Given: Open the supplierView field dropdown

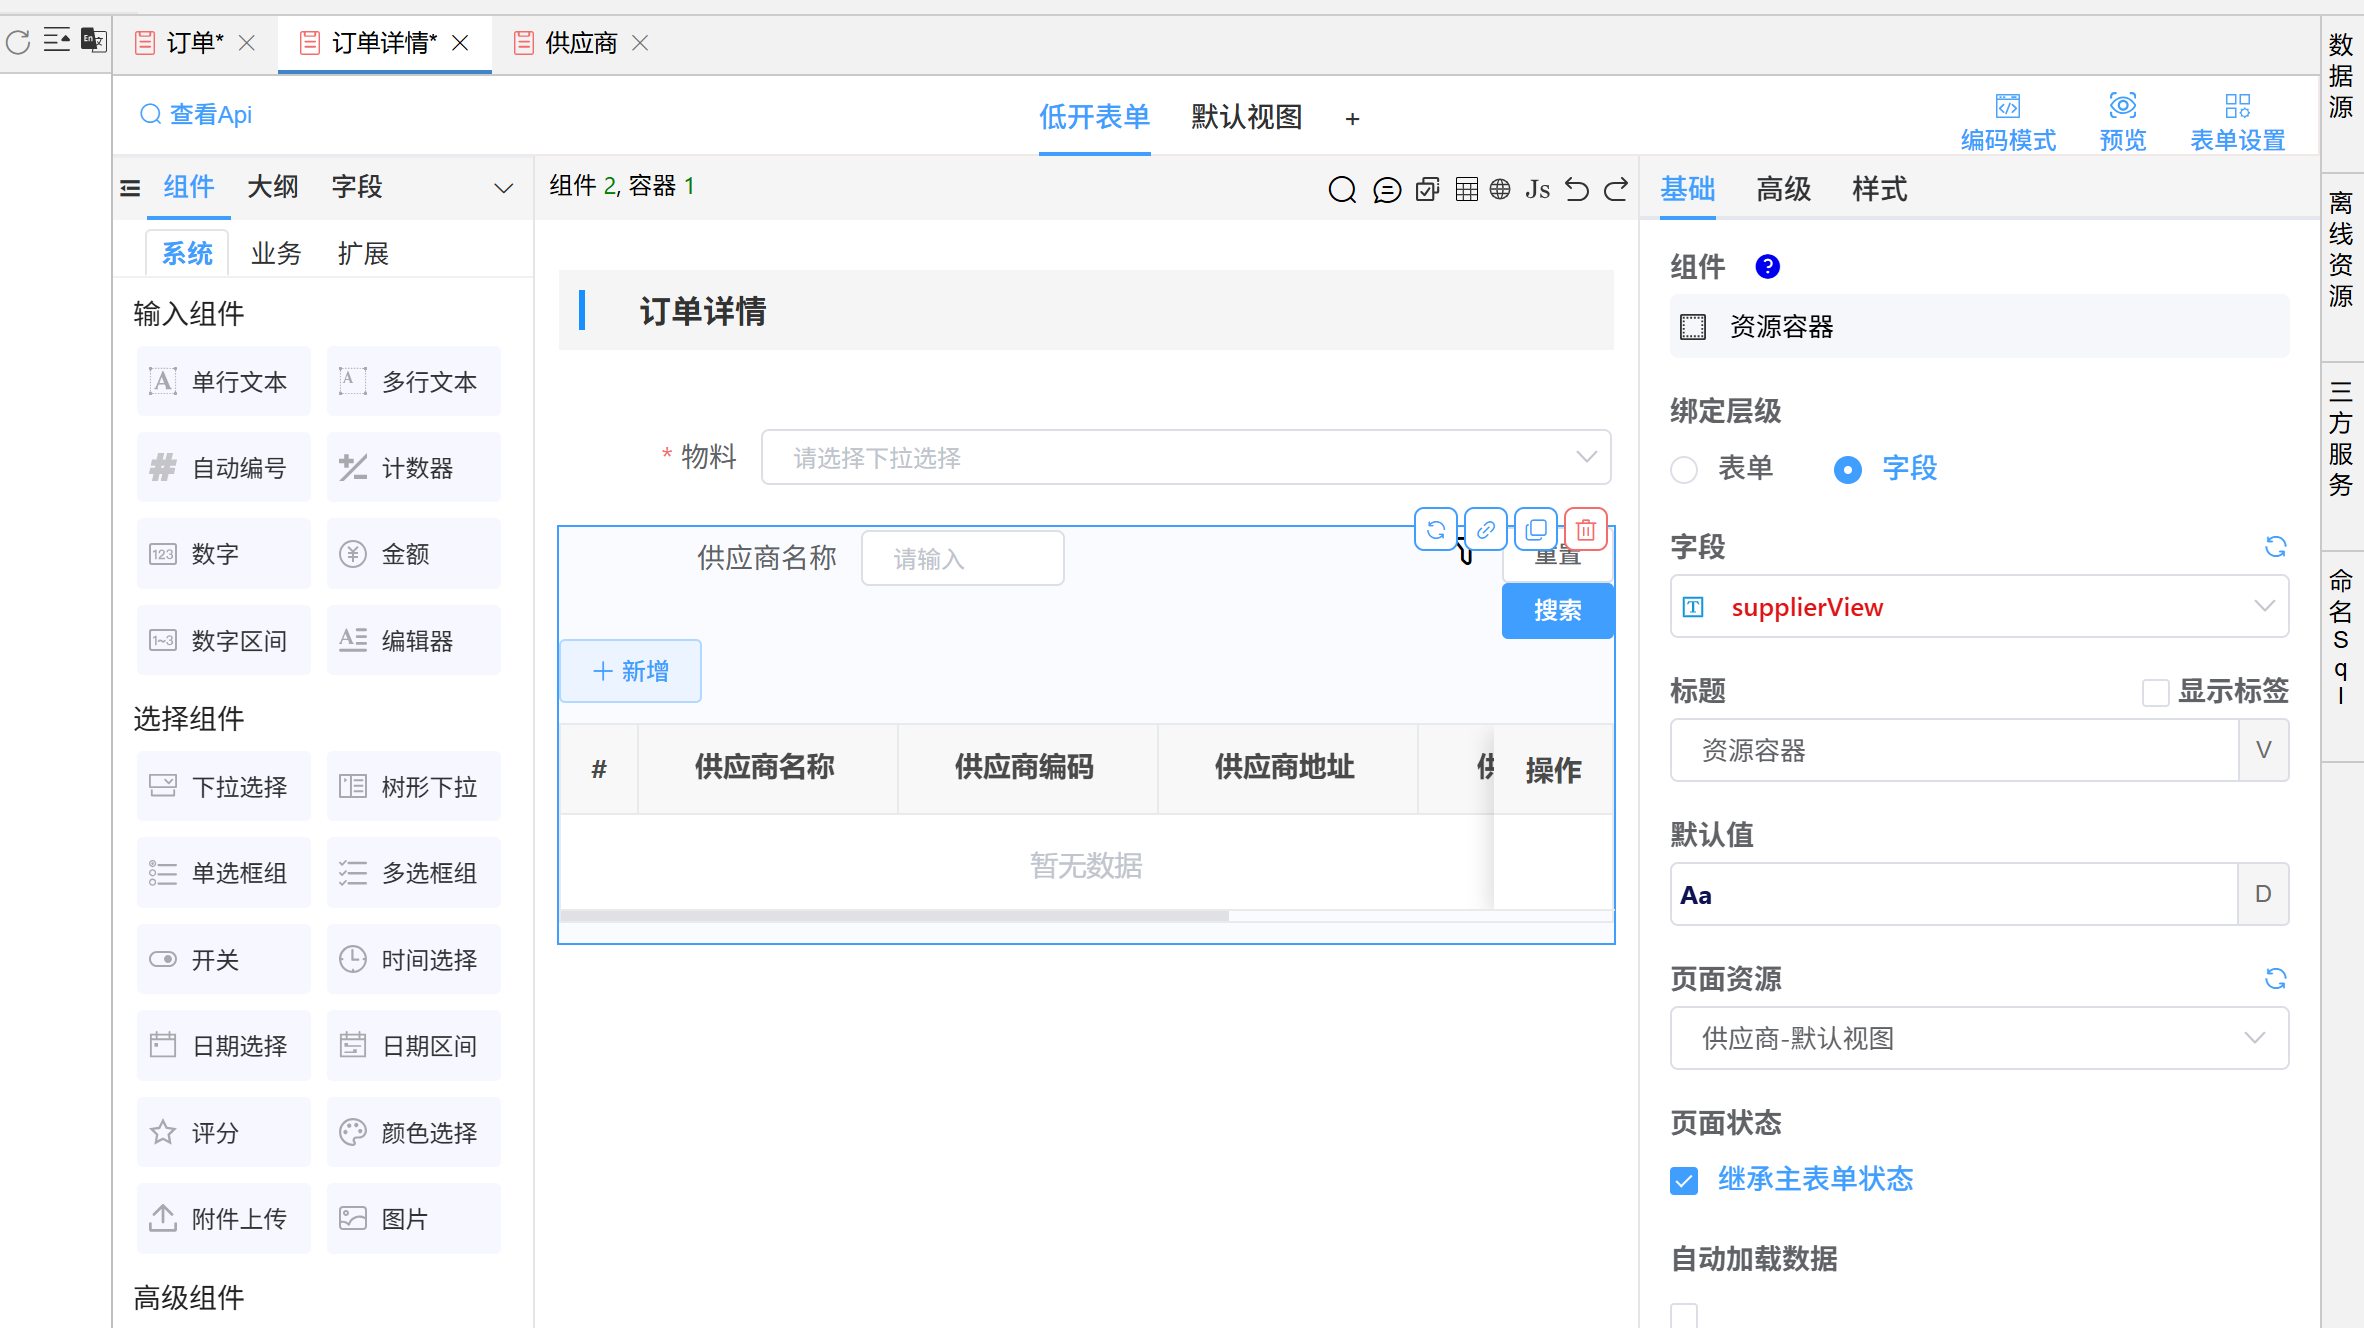Looking at the screenshot, I should point(1979,607).
